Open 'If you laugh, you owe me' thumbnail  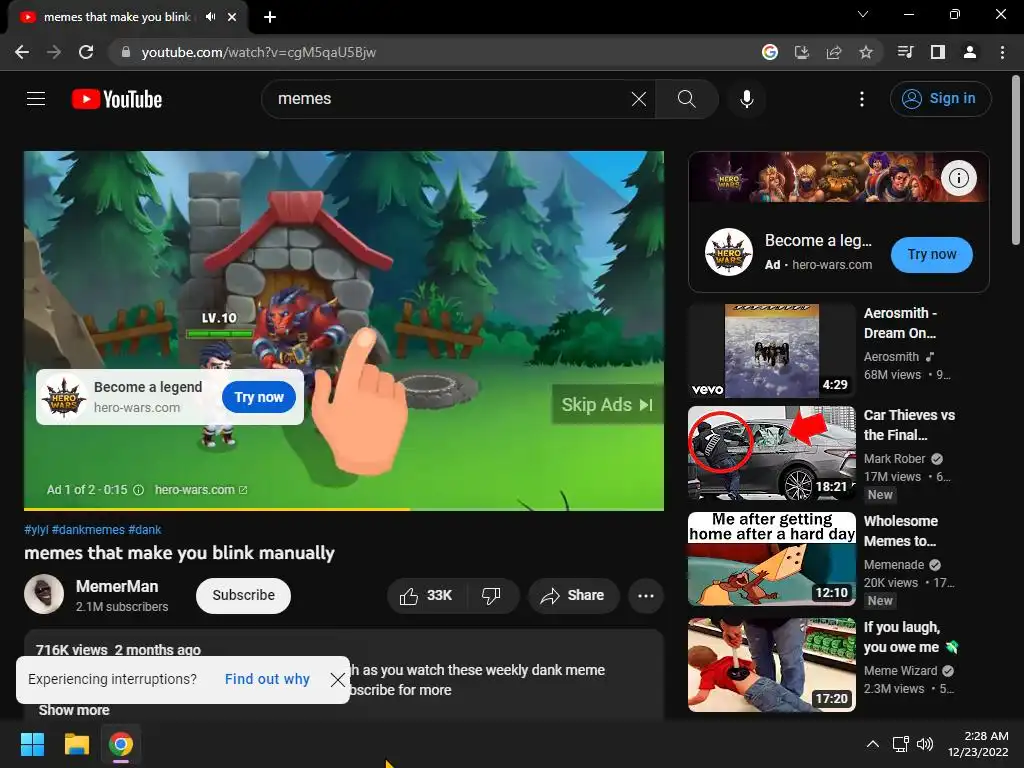click(x=772, y=665)
